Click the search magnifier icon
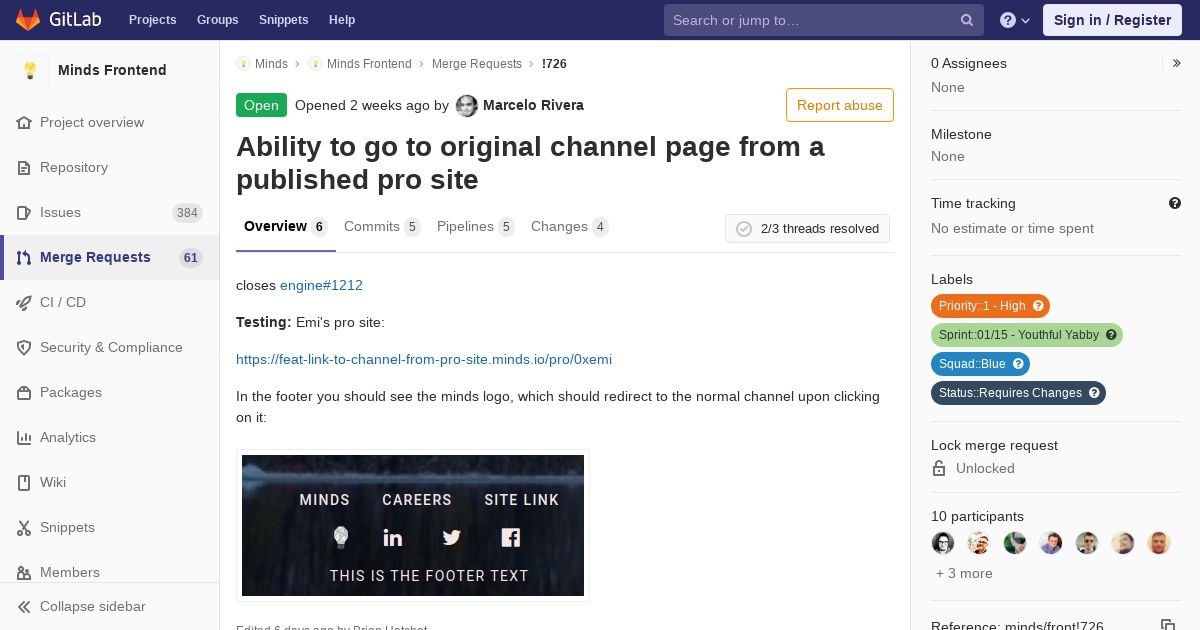This screenshot has height=630, width=1200. pos(967,20)
